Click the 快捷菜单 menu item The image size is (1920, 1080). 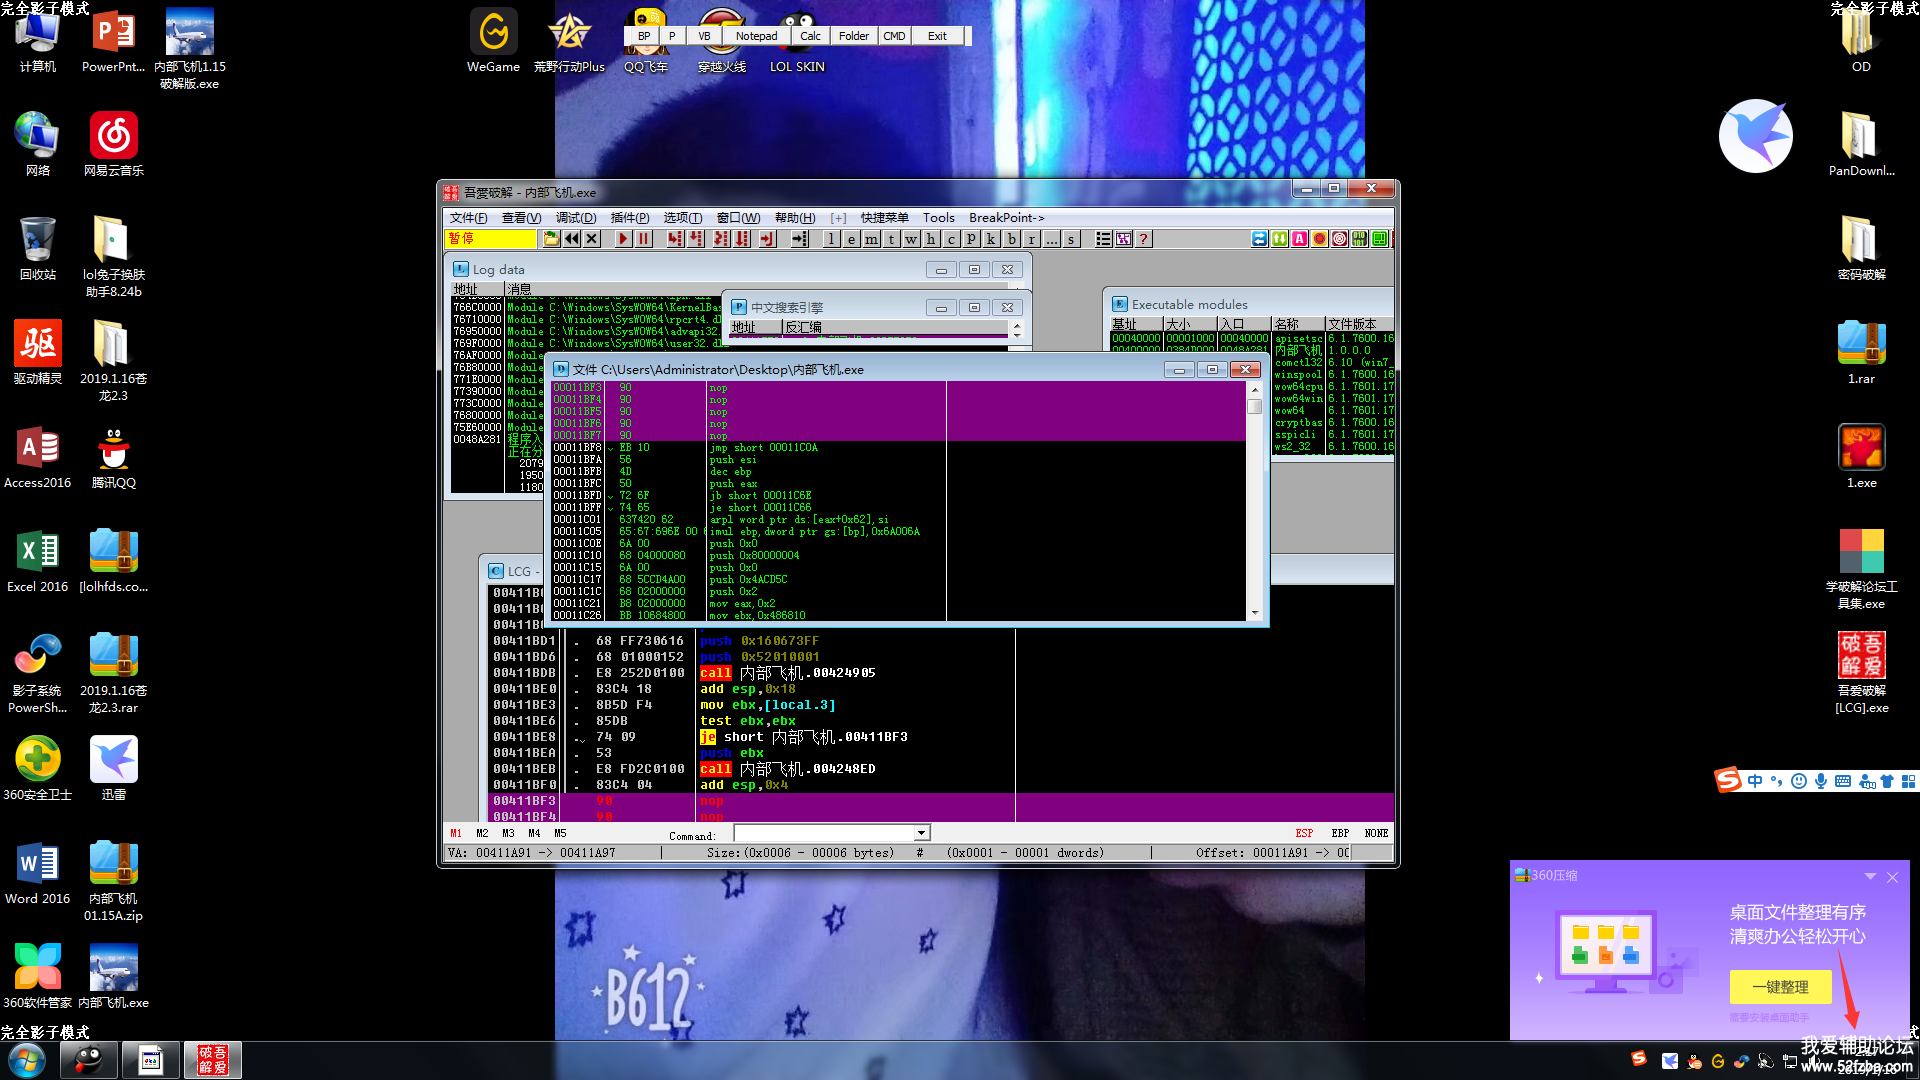pyautogui.click(x=884, y=218)
